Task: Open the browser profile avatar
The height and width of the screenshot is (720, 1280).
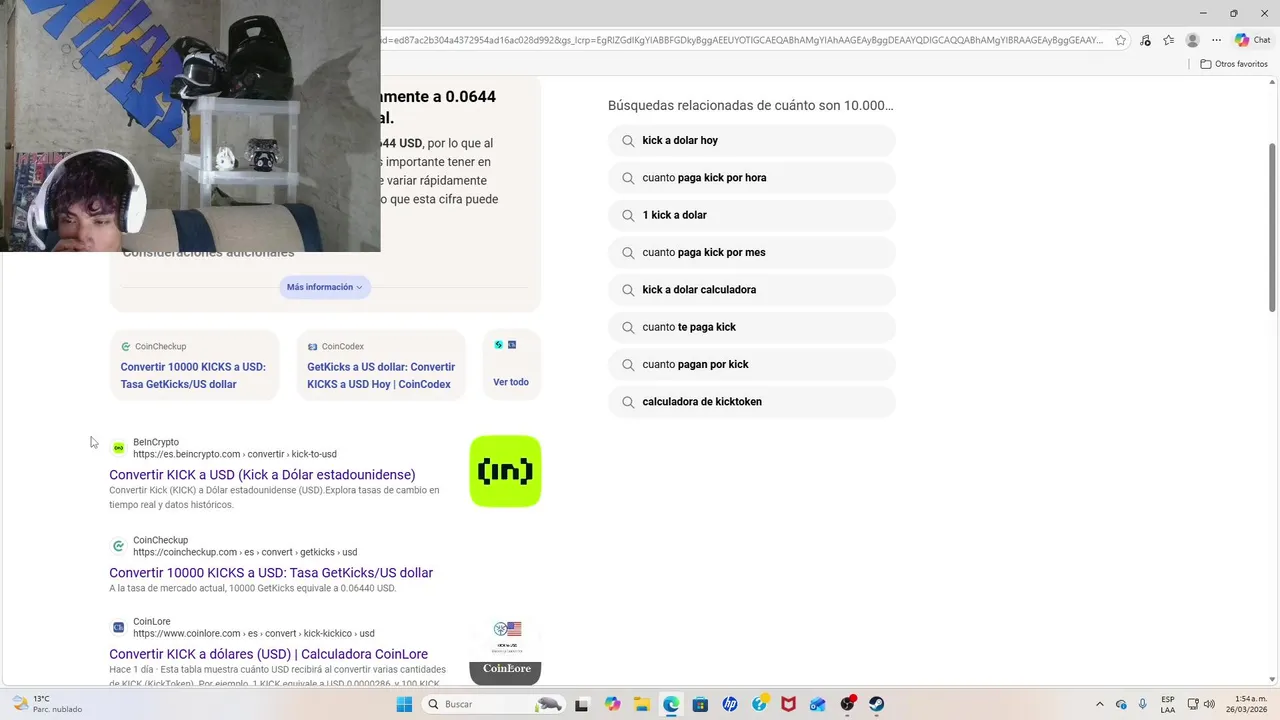Action: coord(1192,40)
